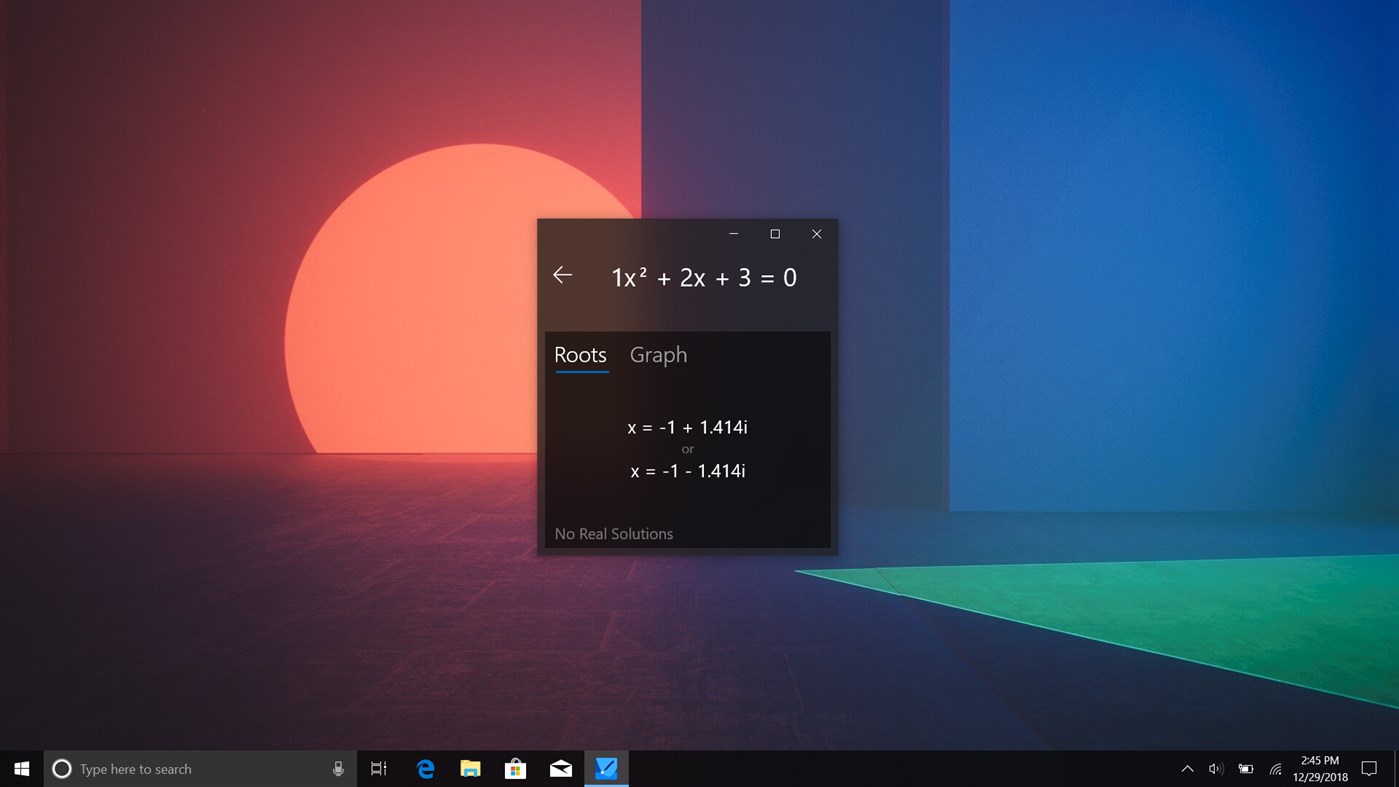Switch to the Graph tab
This screenshot has width=1399, height=787.
(x=658, y=355)
